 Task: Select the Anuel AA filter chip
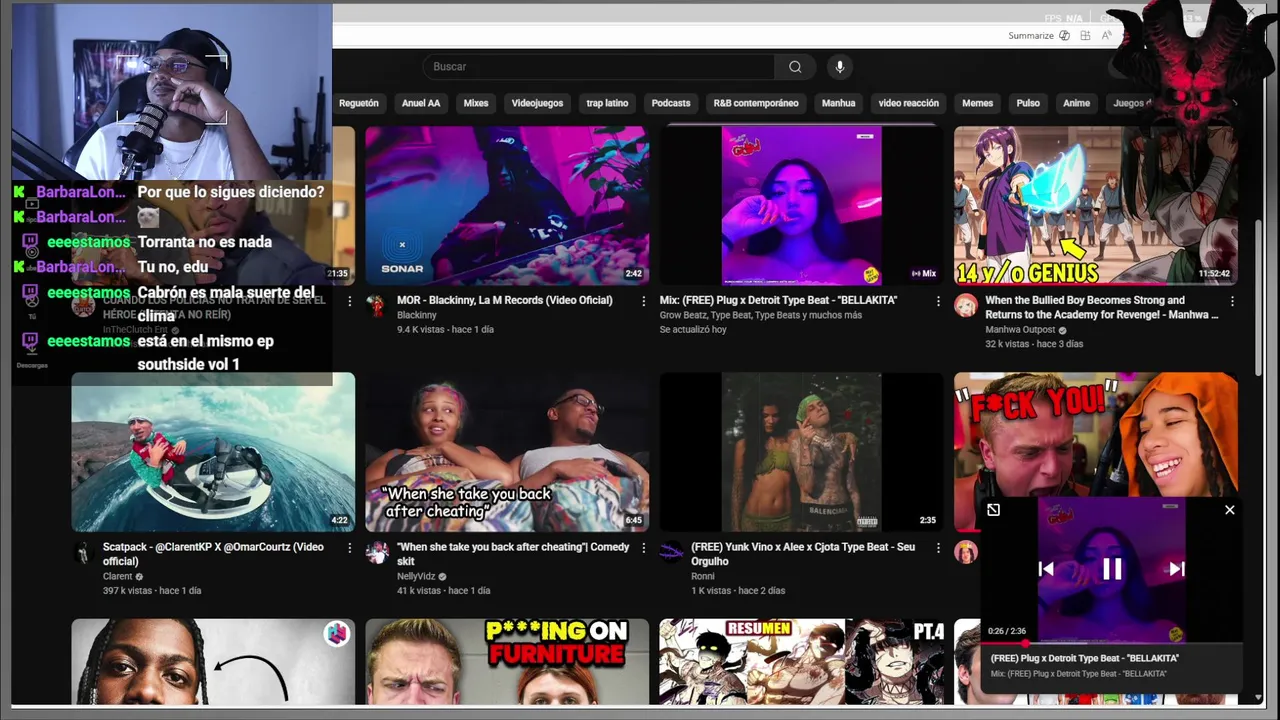[x=421, y=103]
